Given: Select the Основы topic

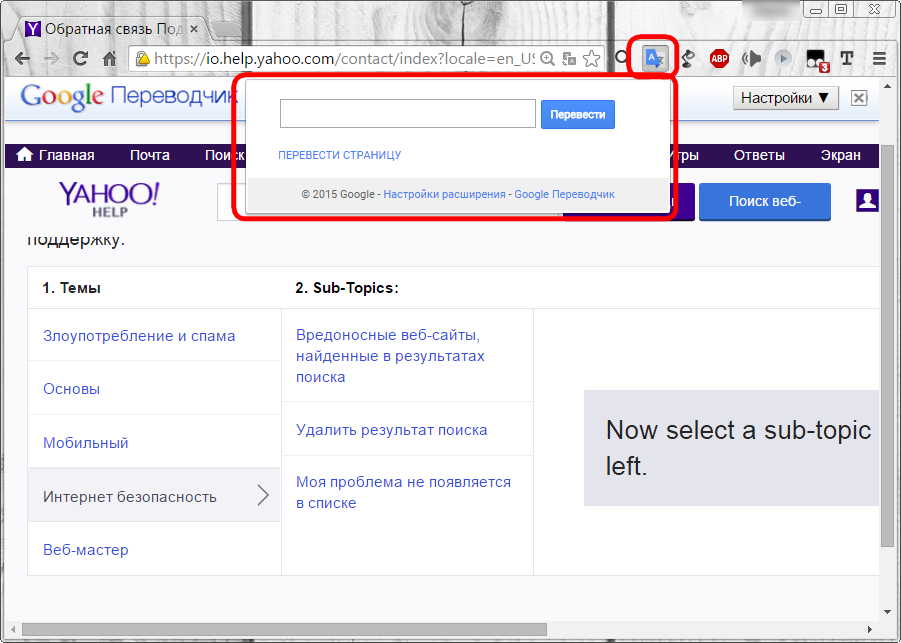Looking at the screenshot, I should pyautogui.click(x=71, y=388).
